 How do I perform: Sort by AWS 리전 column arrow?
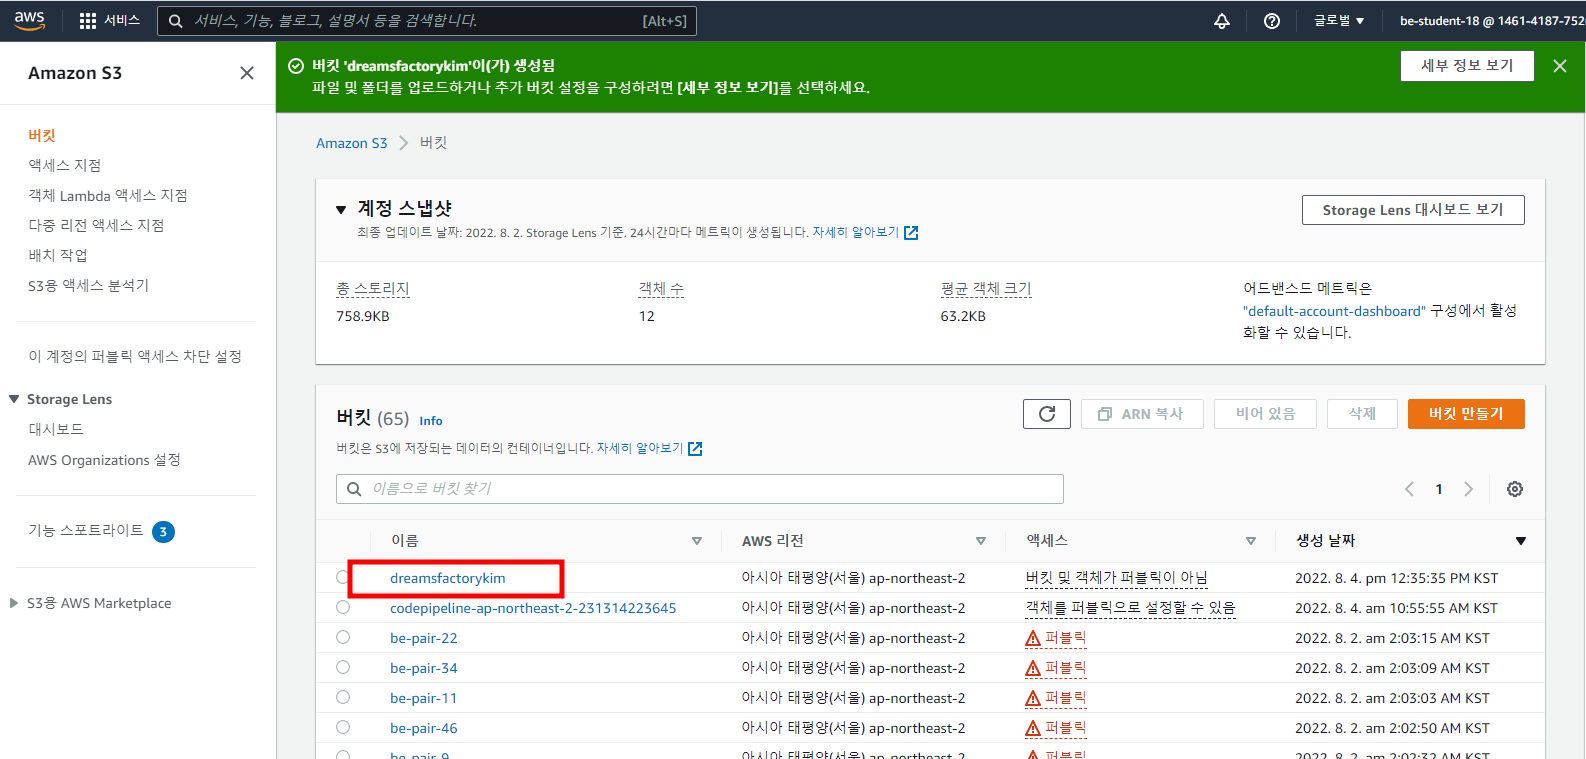[x=981, y=541]
